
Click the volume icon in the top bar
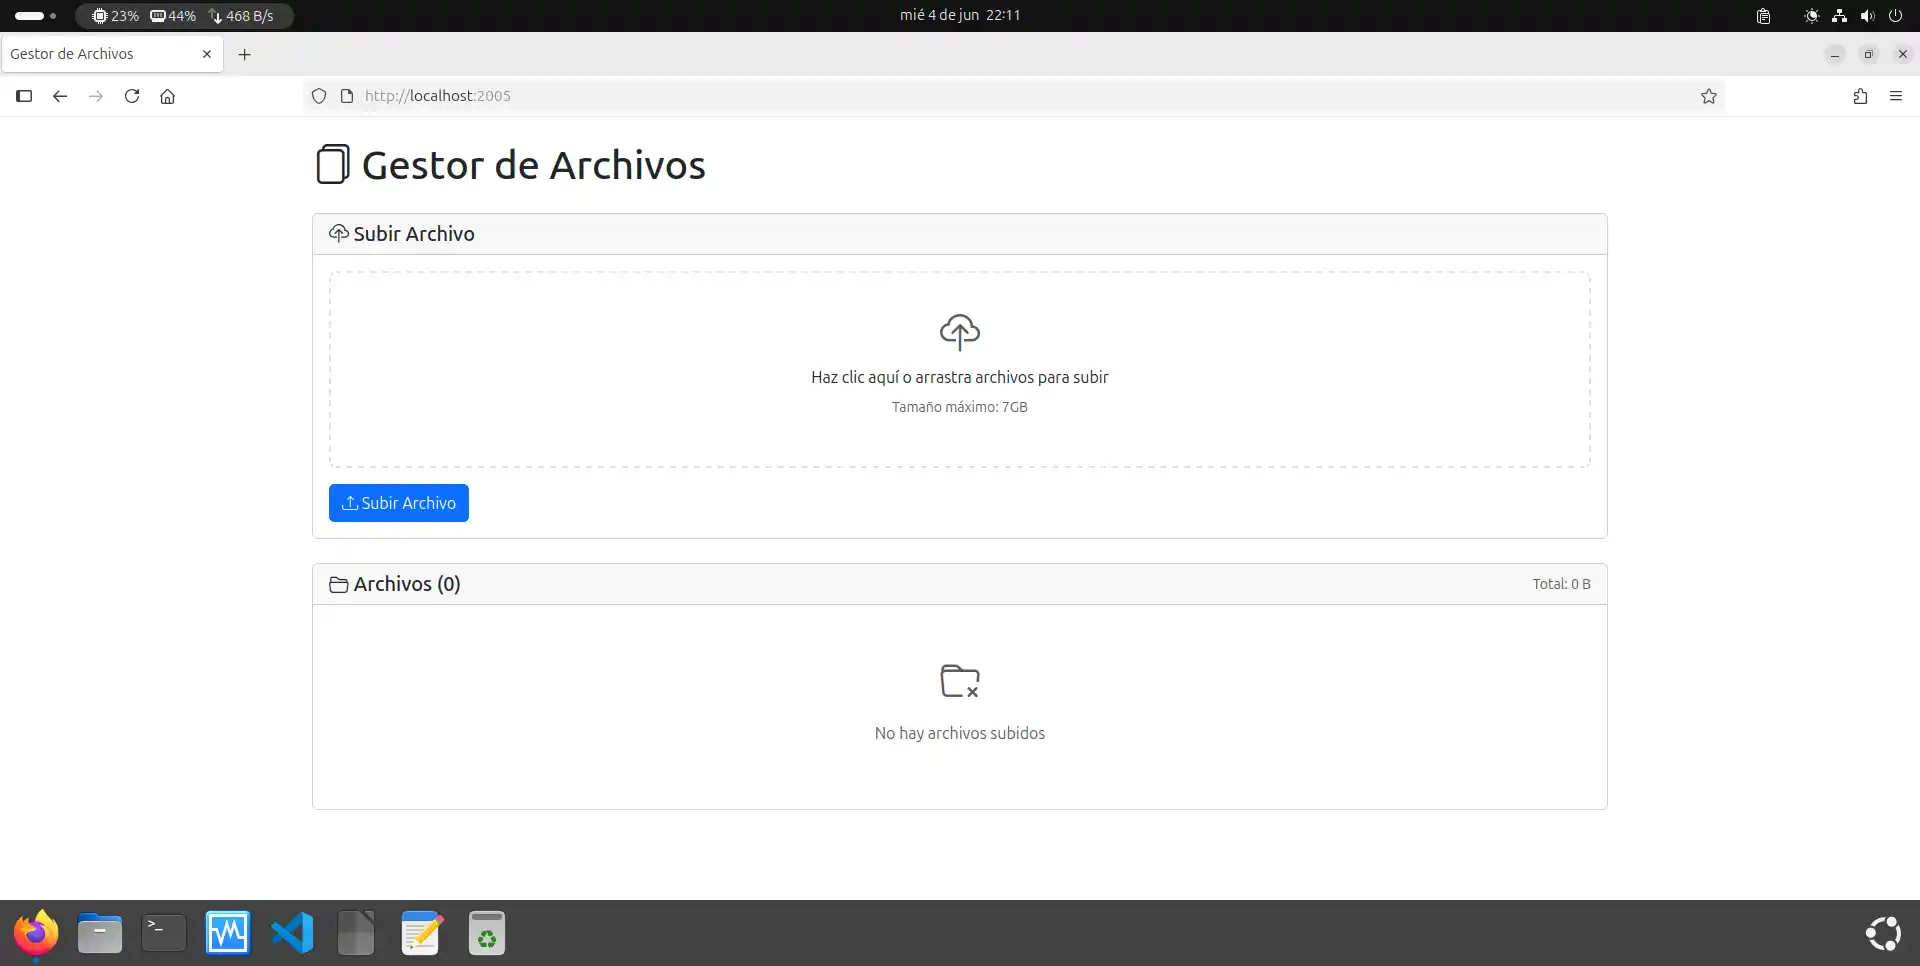pos(1868,15)
